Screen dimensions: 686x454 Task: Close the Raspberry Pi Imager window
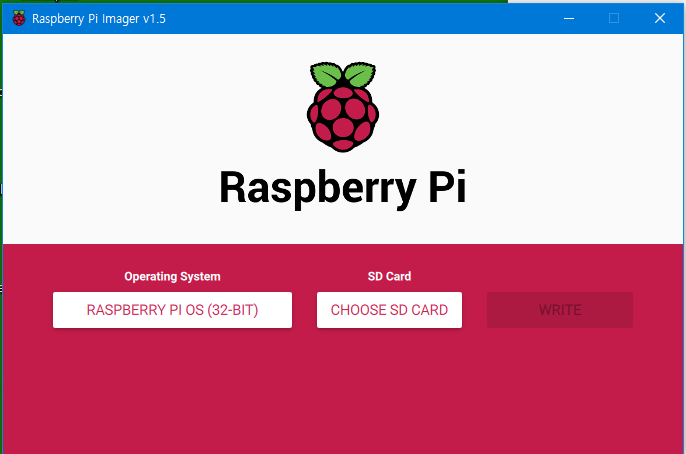660,18
